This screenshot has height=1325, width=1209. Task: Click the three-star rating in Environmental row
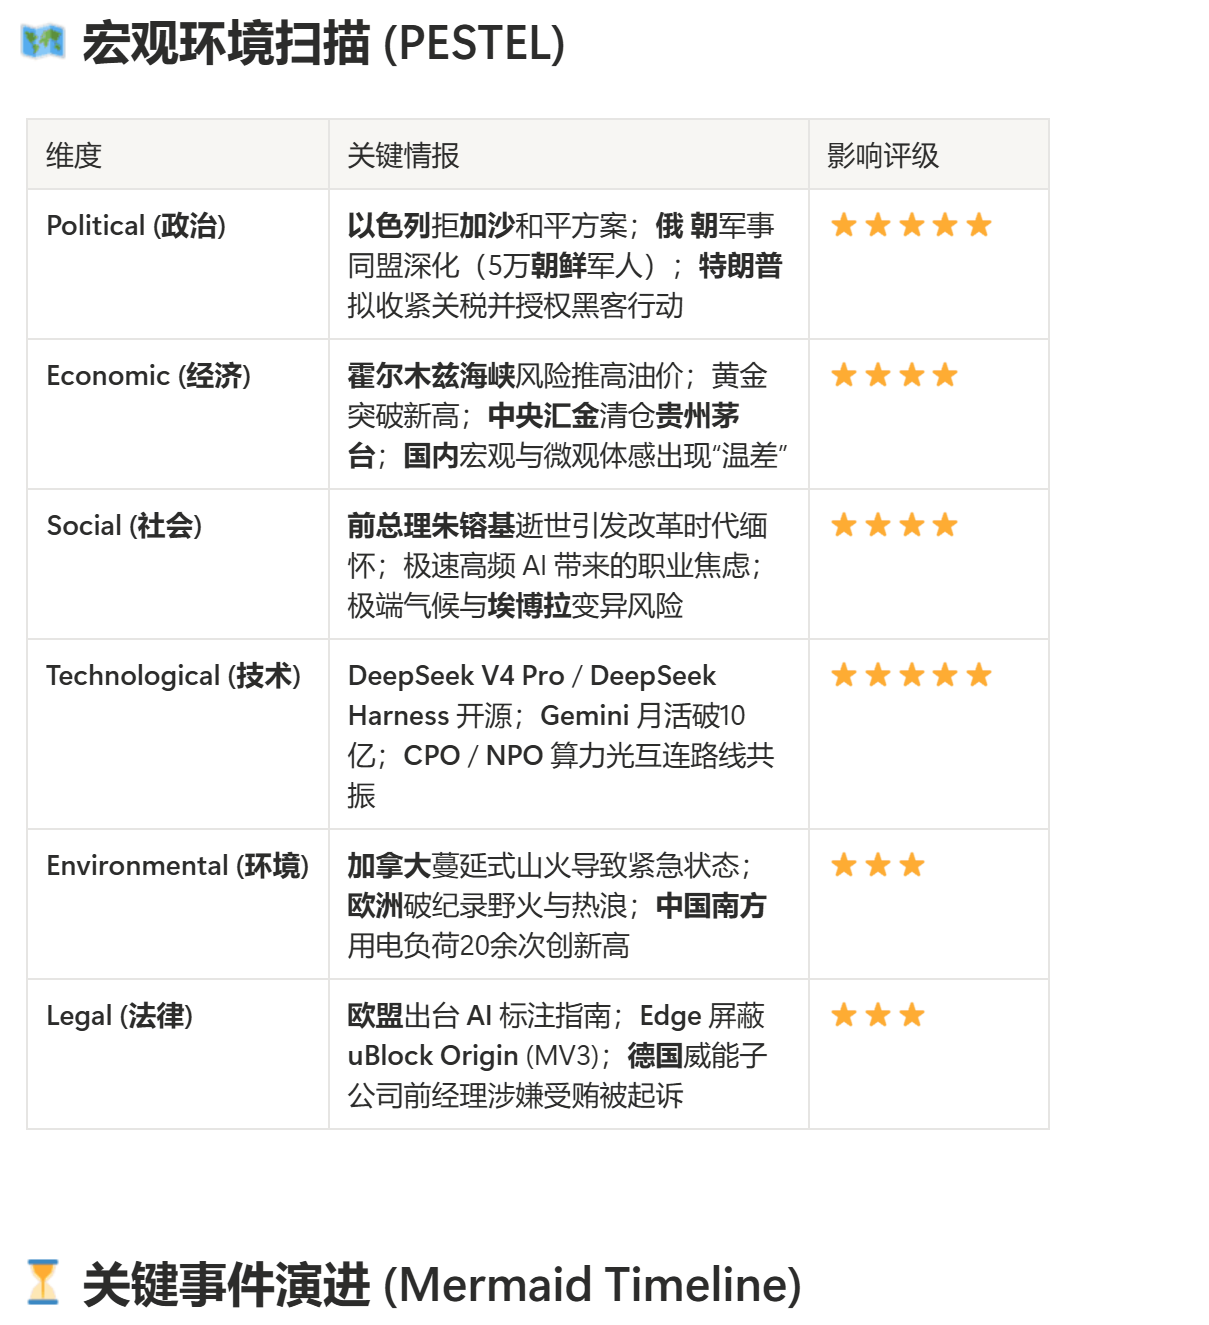[x=877, y=865]
